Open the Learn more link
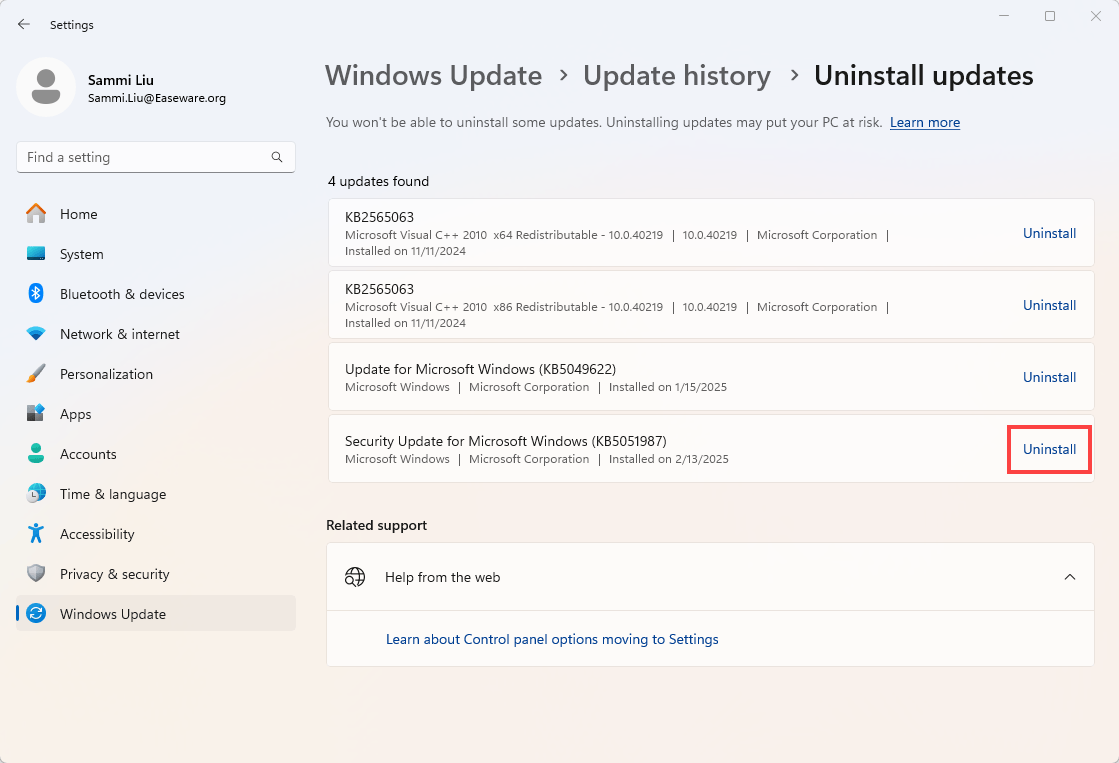Image resolution: width=1119 pixels, height=763 pixels. point(924,122)
